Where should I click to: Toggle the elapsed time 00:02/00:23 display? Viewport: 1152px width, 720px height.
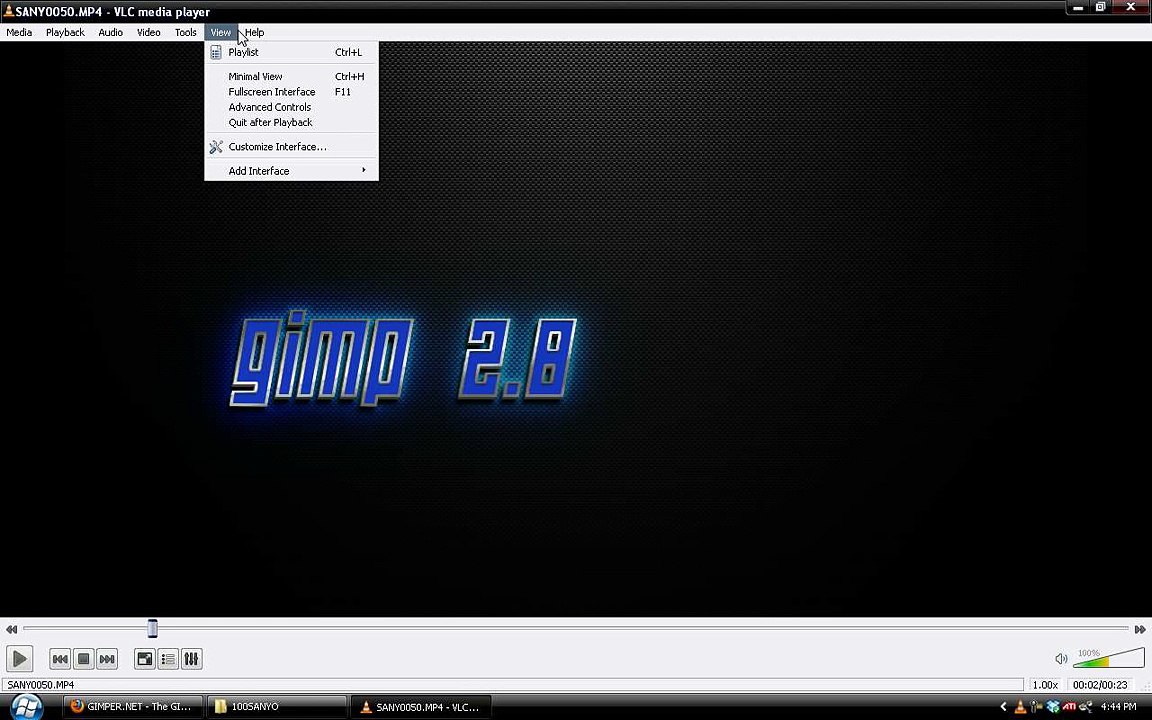pyautogui.click(x=1100, y=685)
